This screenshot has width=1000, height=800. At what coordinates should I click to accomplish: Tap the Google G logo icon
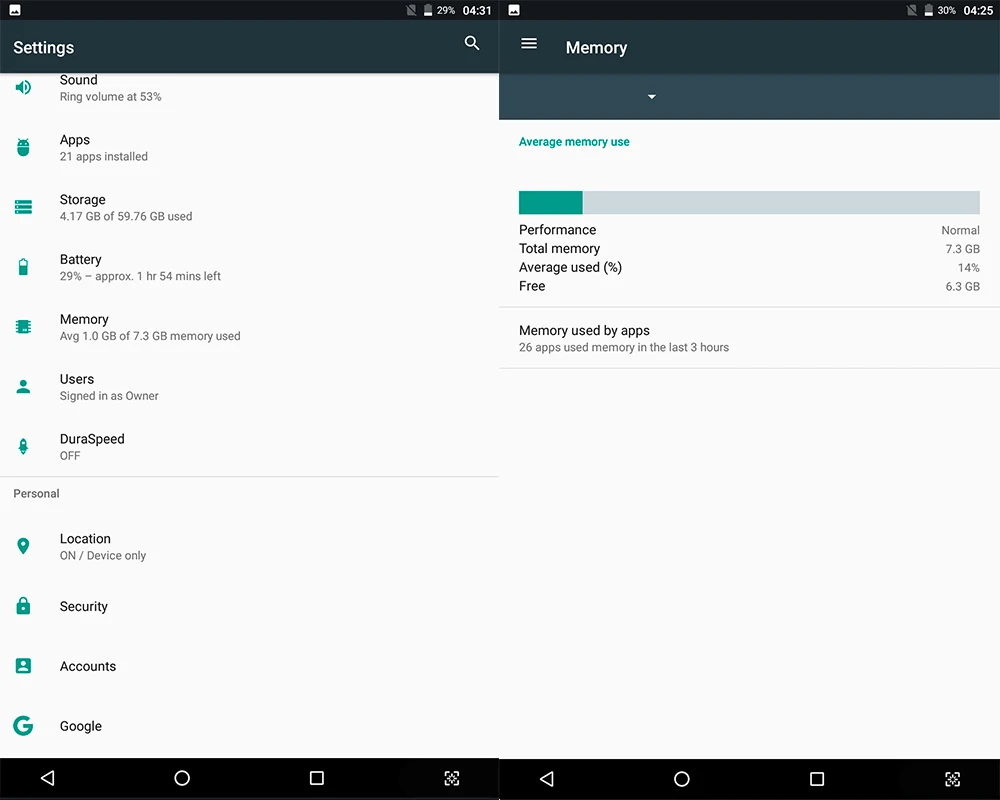click(23, 725)
